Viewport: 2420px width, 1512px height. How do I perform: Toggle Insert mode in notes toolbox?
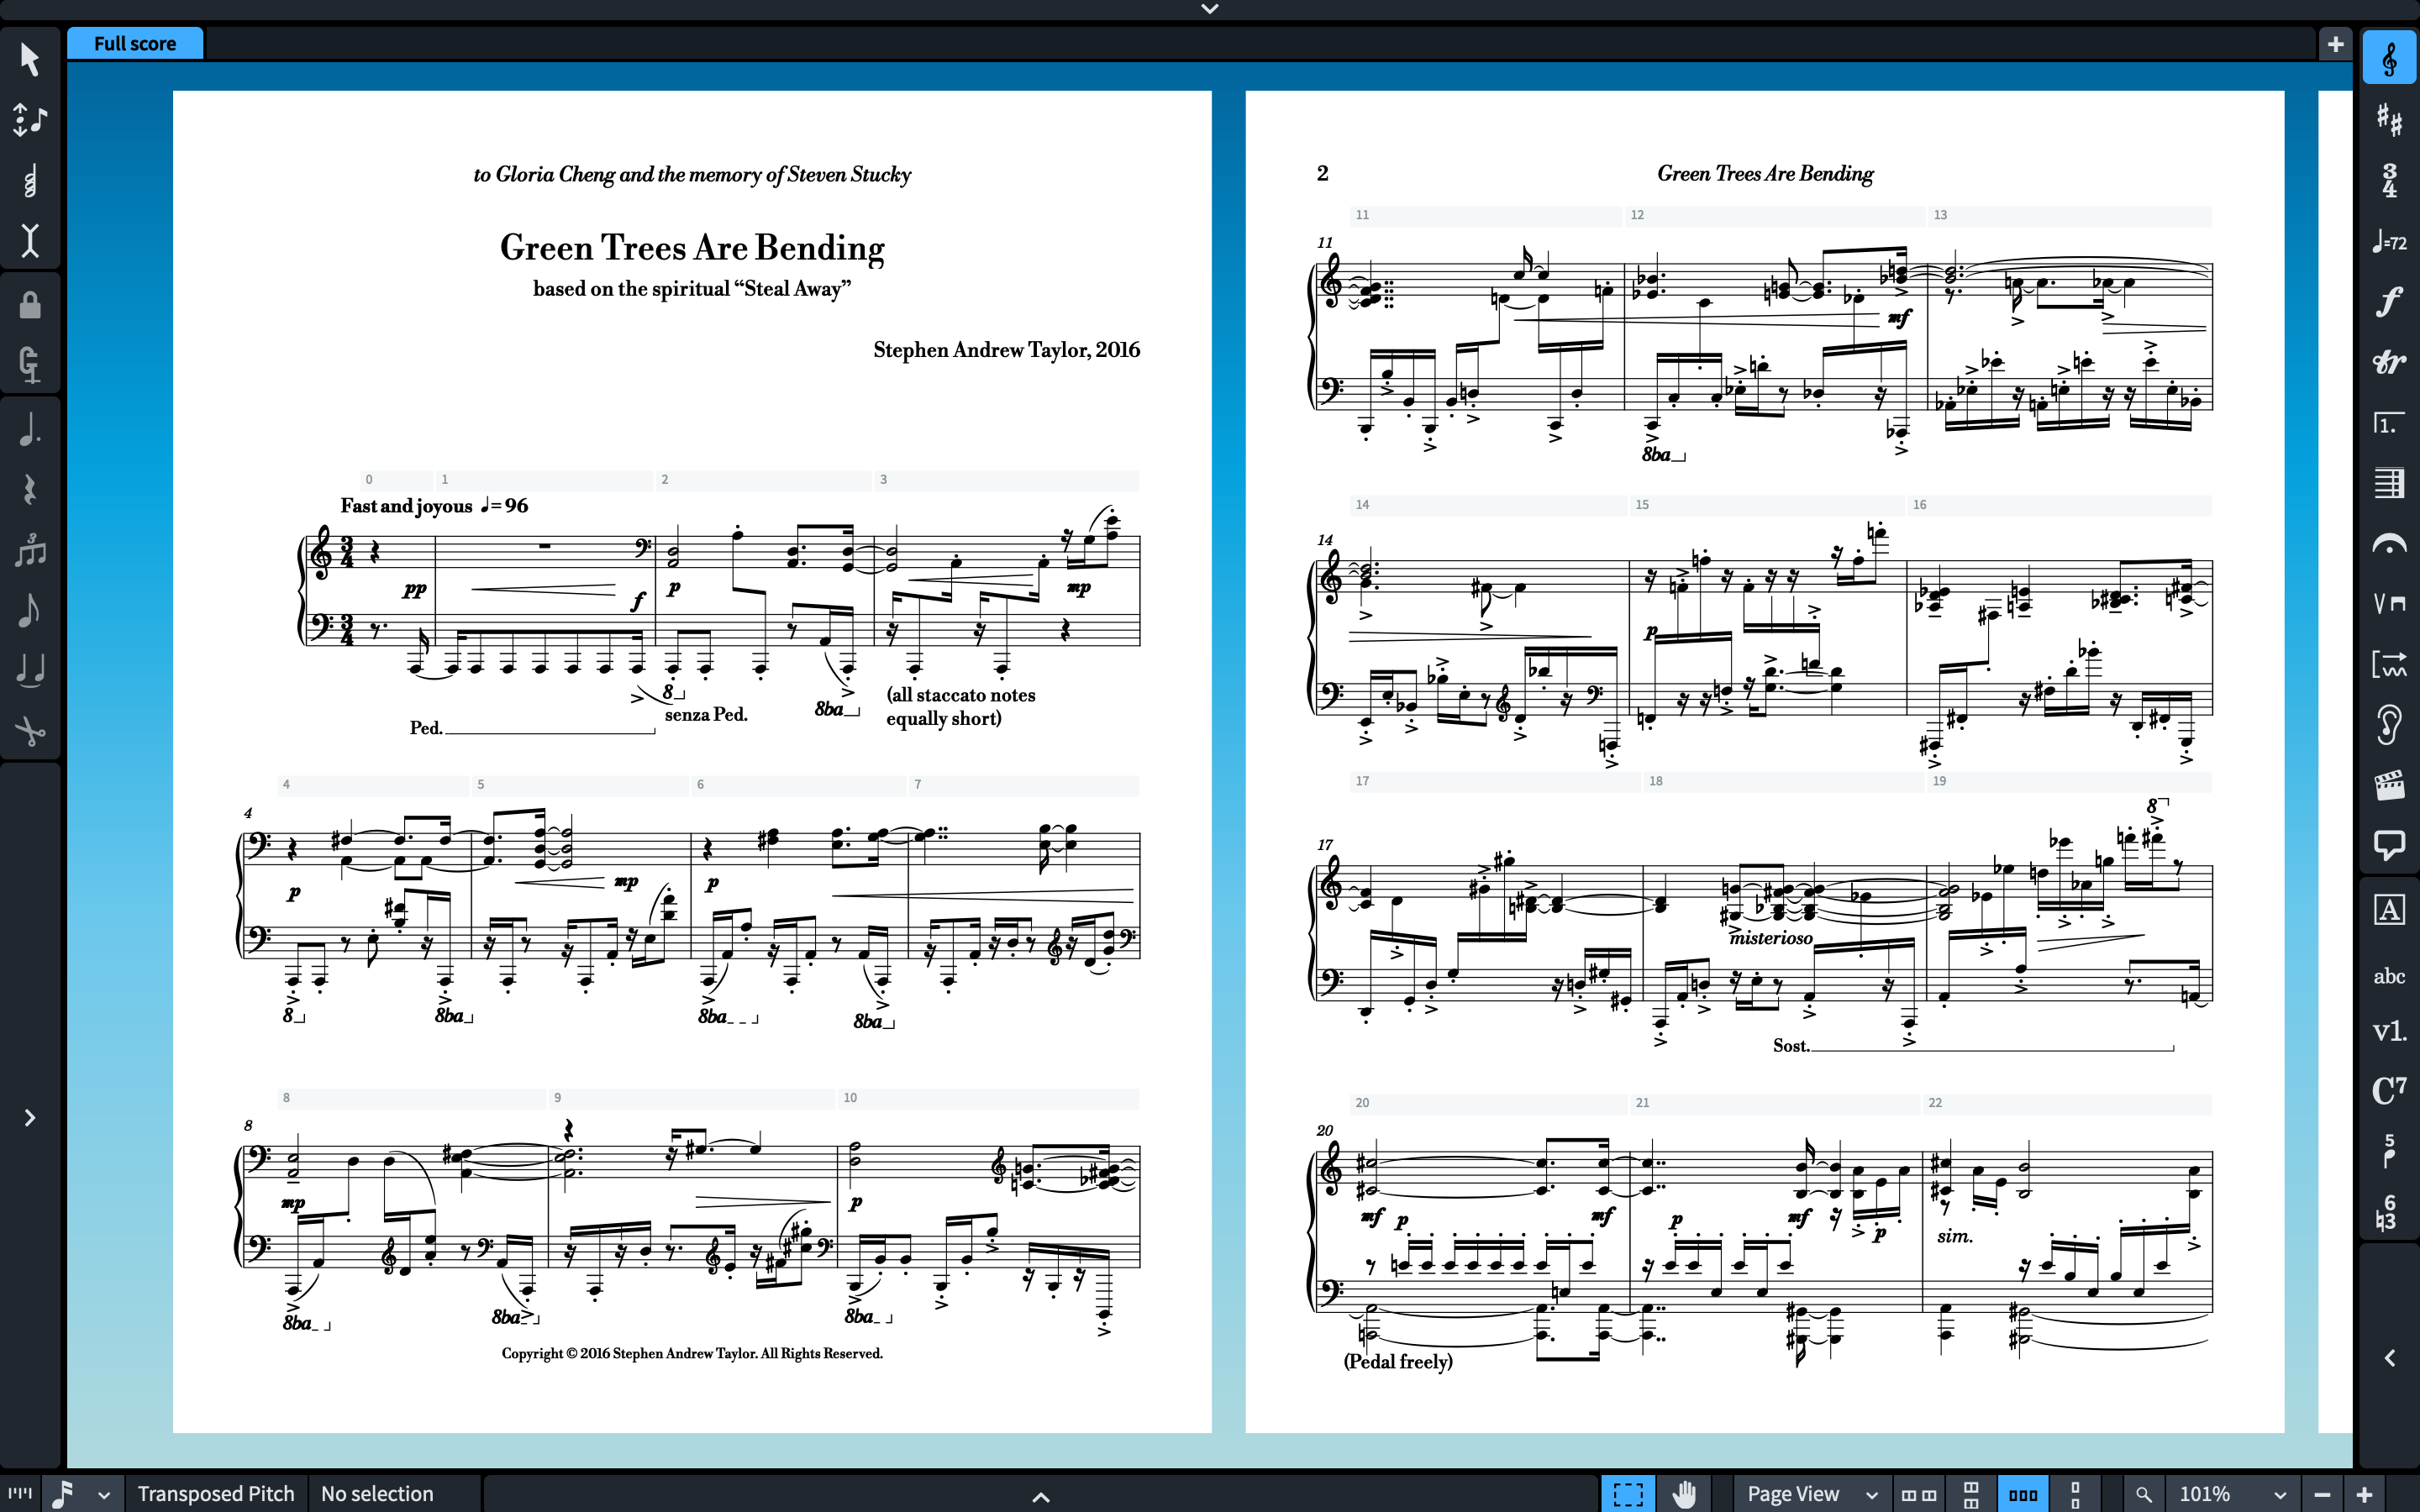[x=30, y=241]
